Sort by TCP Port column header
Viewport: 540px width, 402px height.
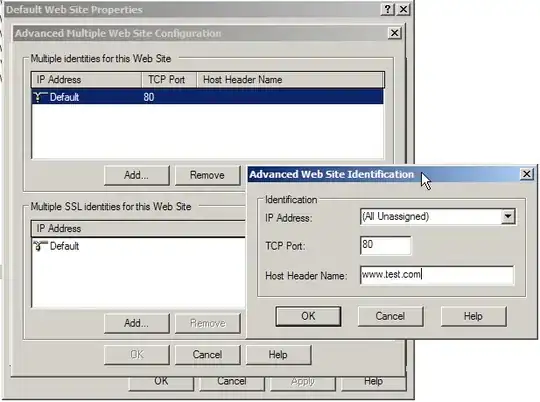[x=169, y=80]
